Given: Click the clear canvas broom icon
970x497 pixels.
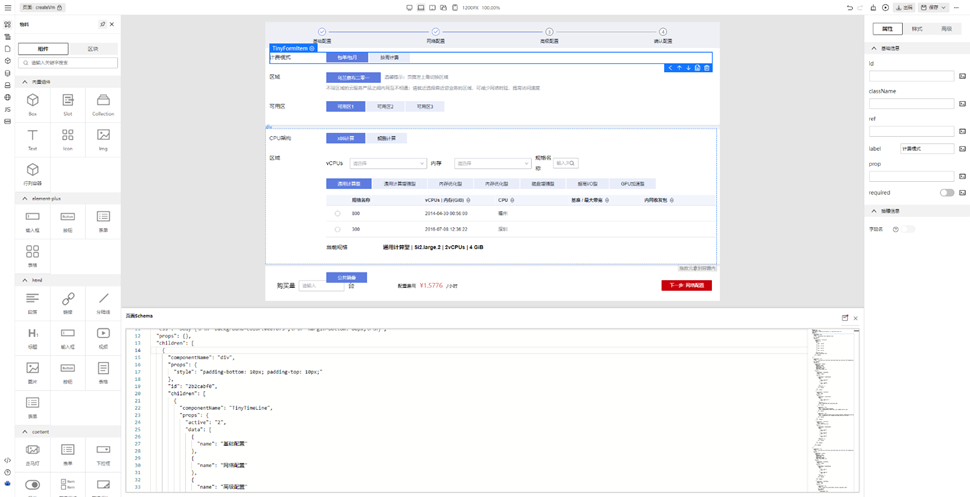Looking at the screenshot, I should click(x=873, y=7).
